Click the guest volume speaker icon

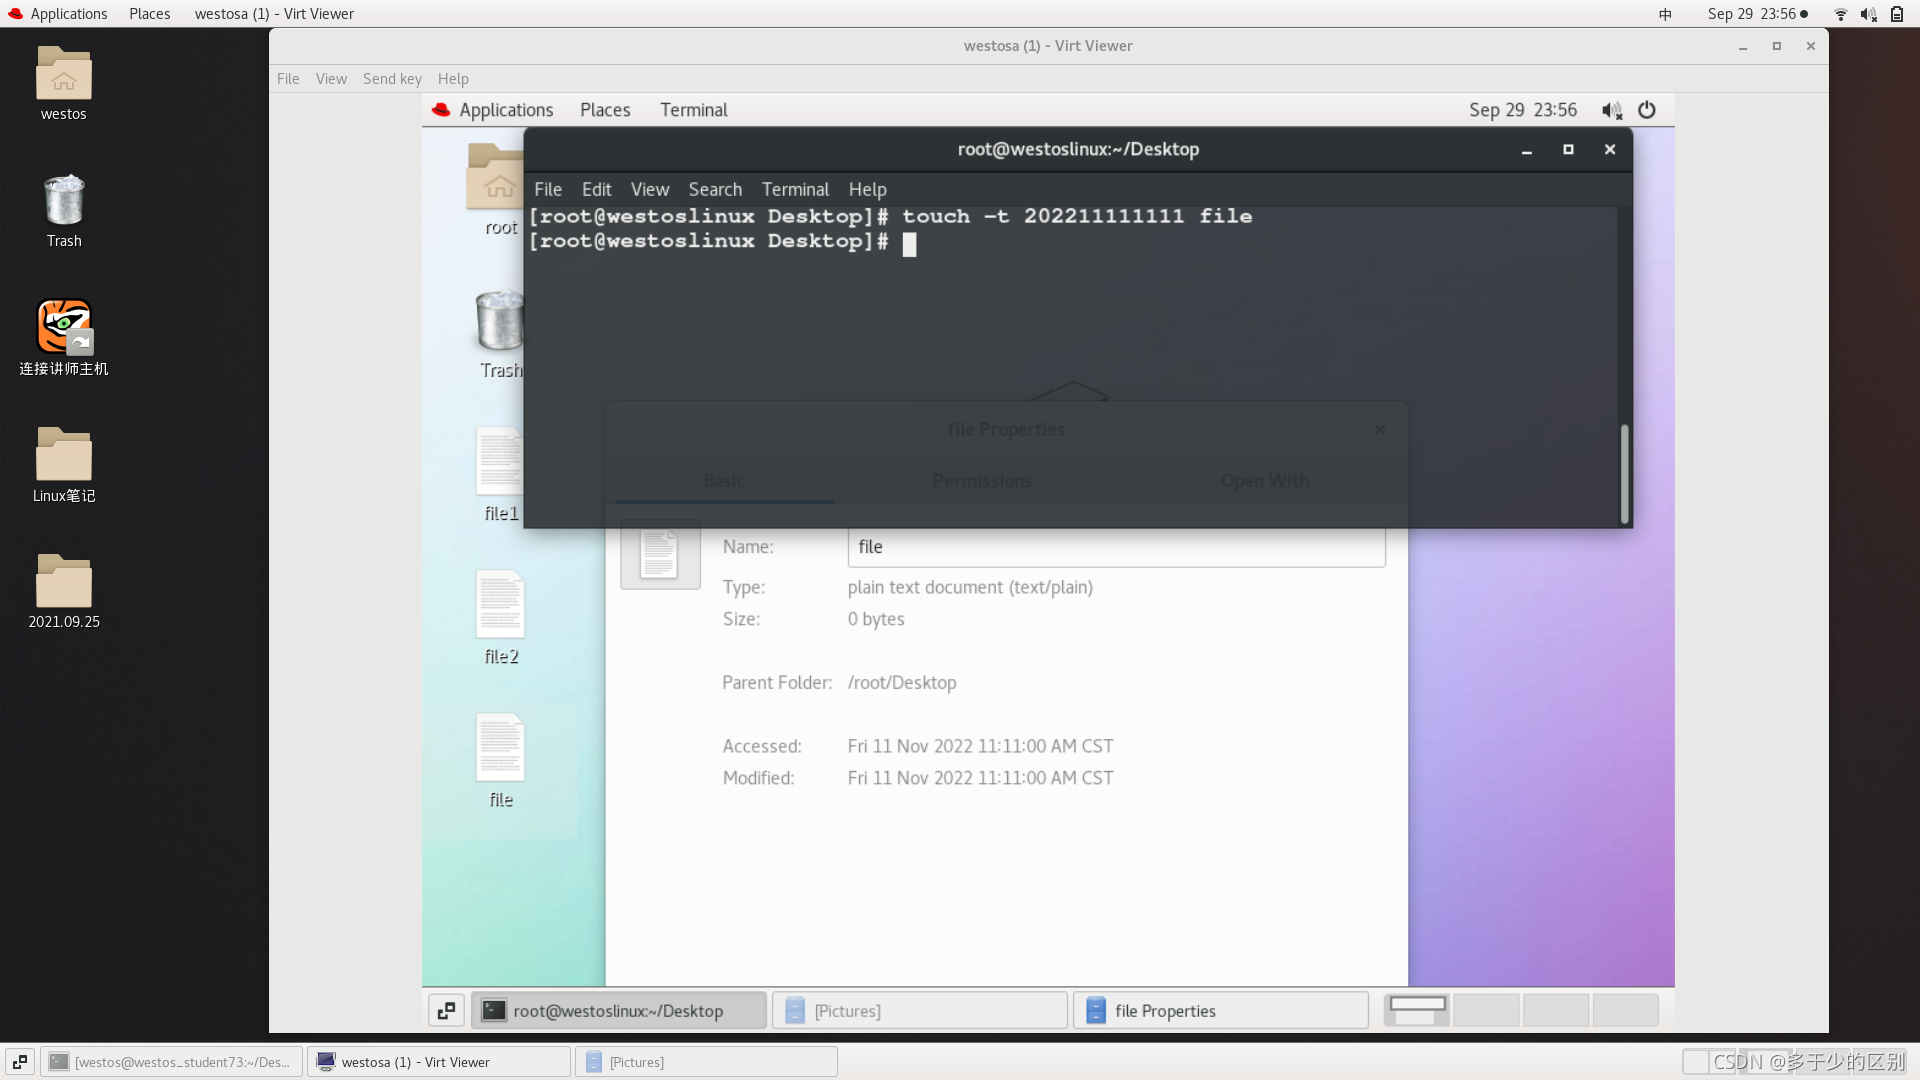coord(1611,110)
